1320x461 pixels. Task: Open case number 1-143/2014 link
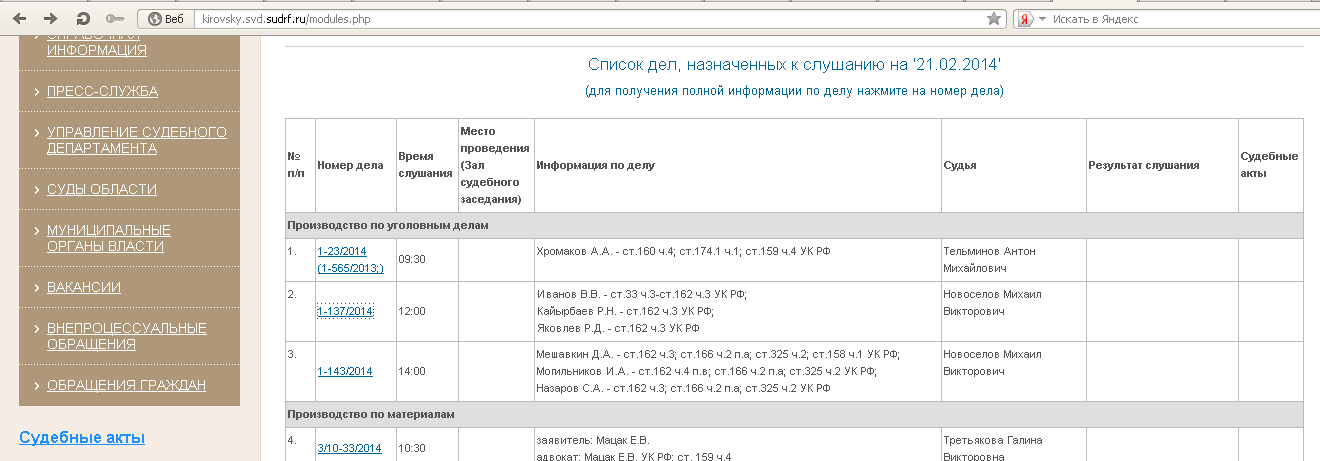tap(345, 371)
